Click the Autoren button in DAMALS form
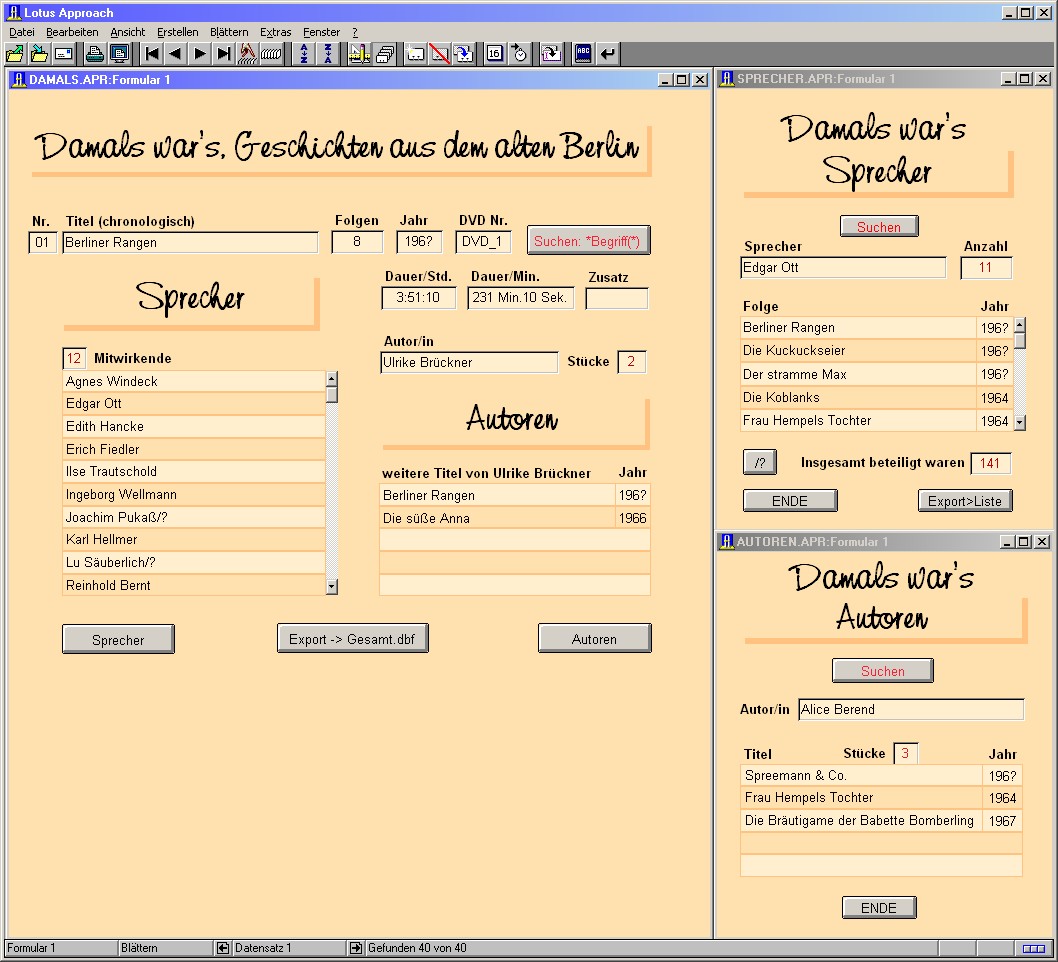1058x962 pixels. pos(594,638)
